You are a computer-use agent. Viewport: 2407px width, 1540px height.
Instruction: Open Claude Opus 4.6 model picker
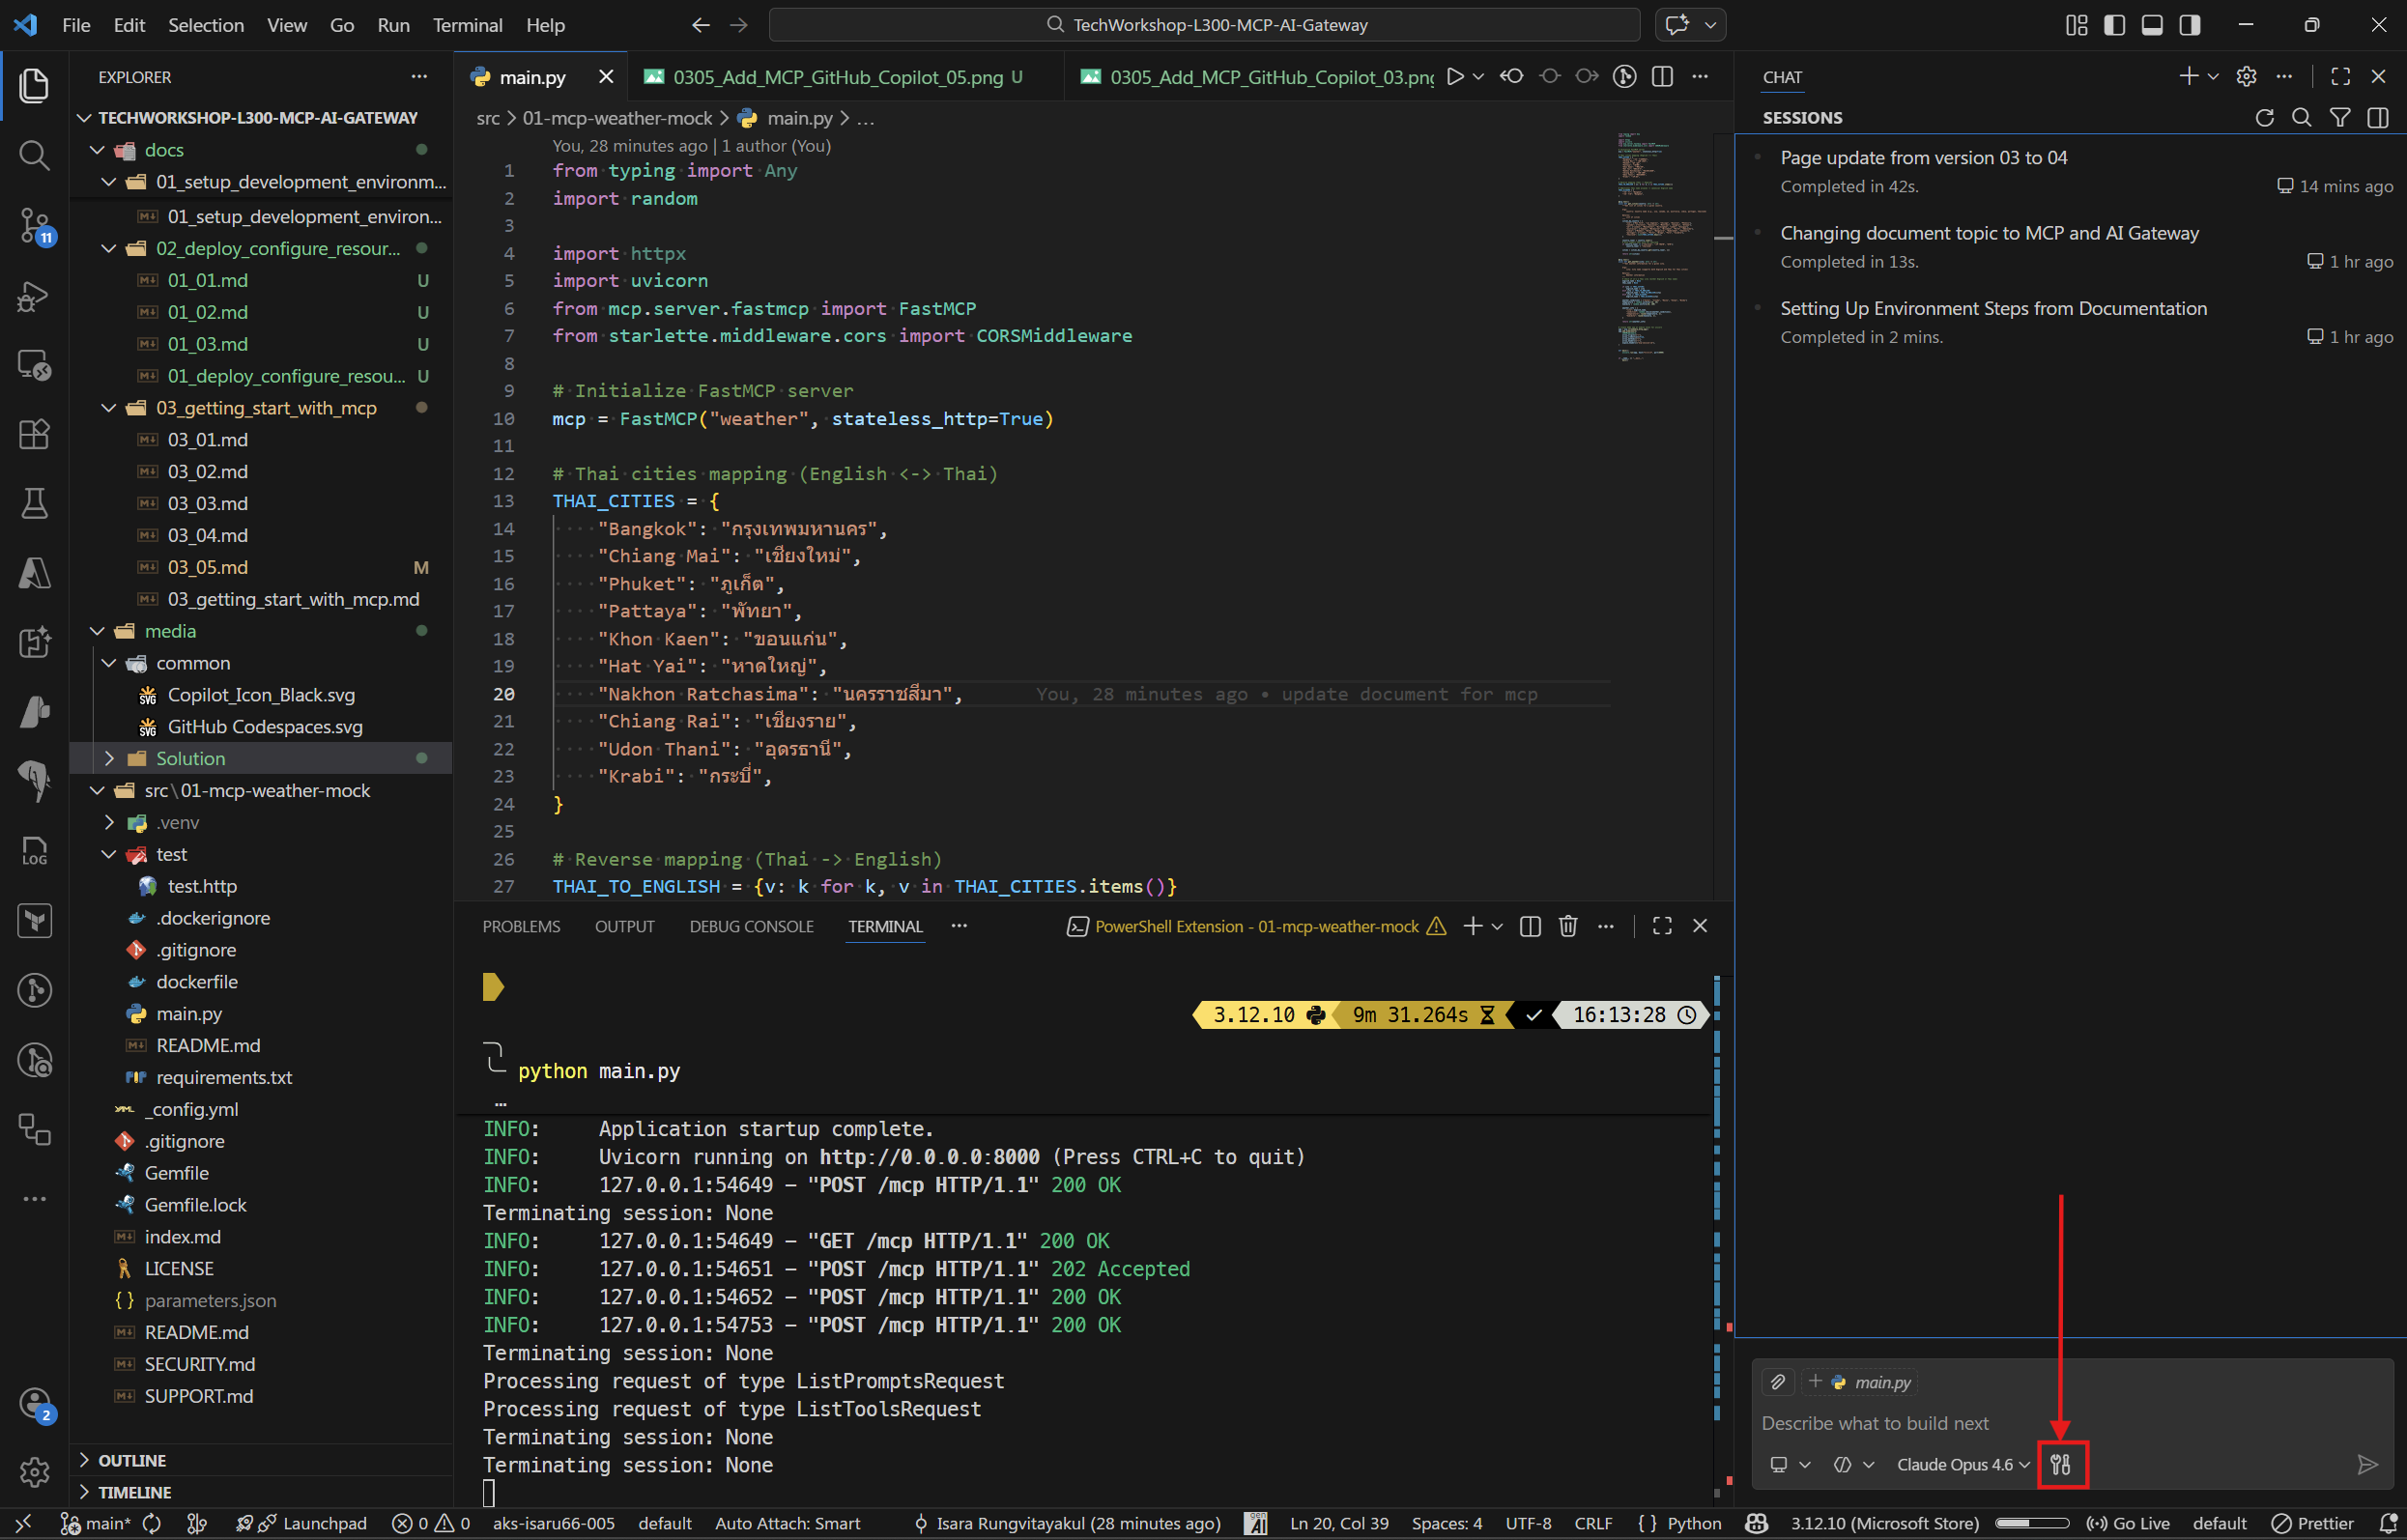1964,1465
